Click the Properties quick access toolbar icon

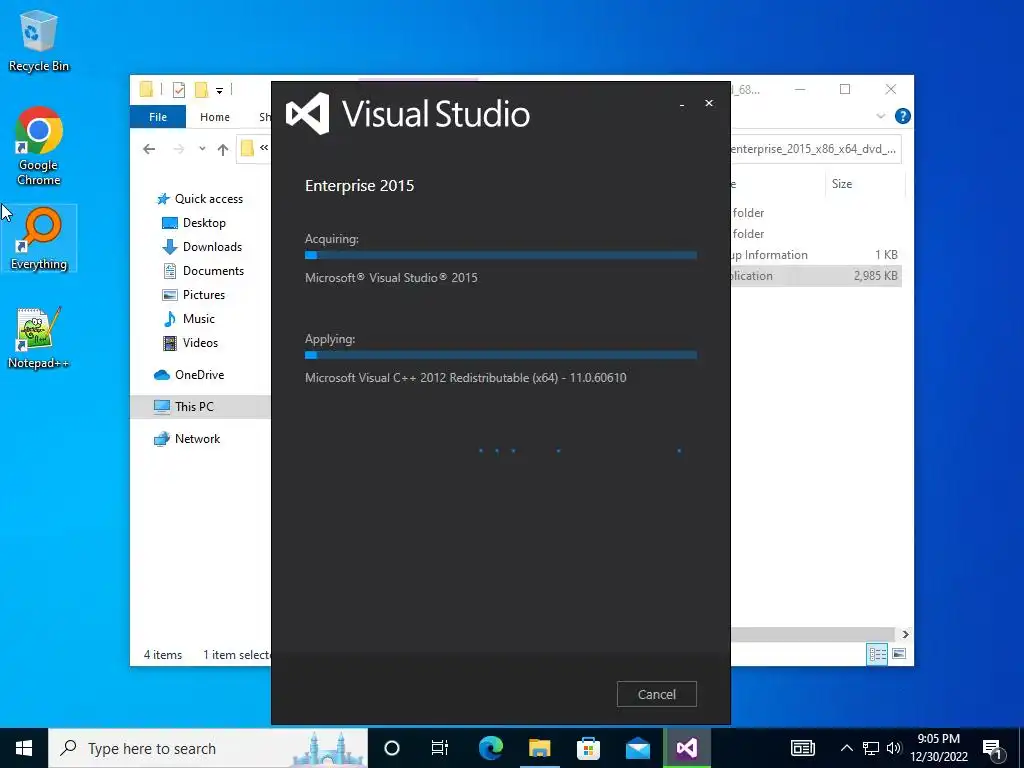[x=179, y=89]
